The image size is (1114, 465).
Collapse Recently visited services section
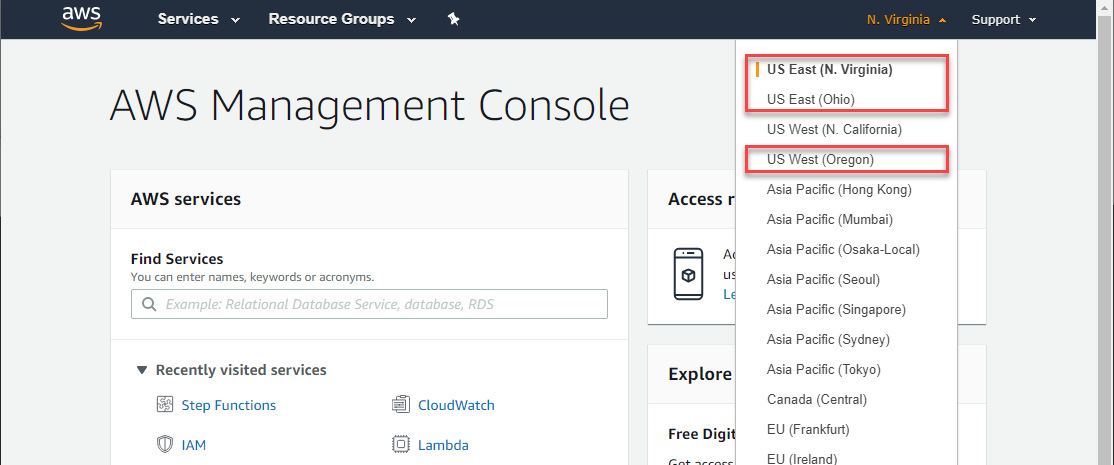142,370
